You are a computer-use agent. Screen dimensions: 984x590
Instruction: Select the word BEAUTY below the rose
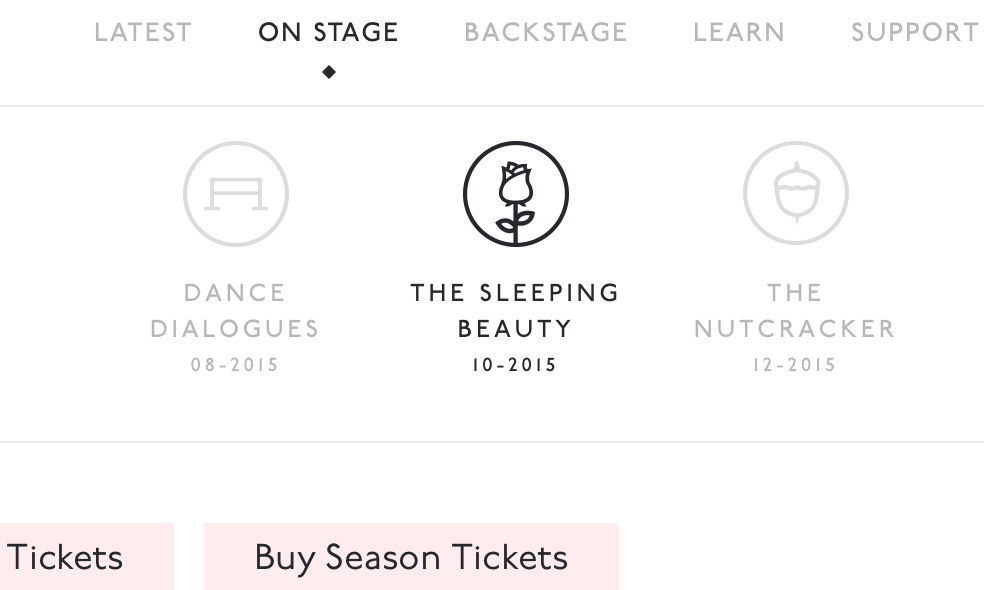click(x=515, y=329)
